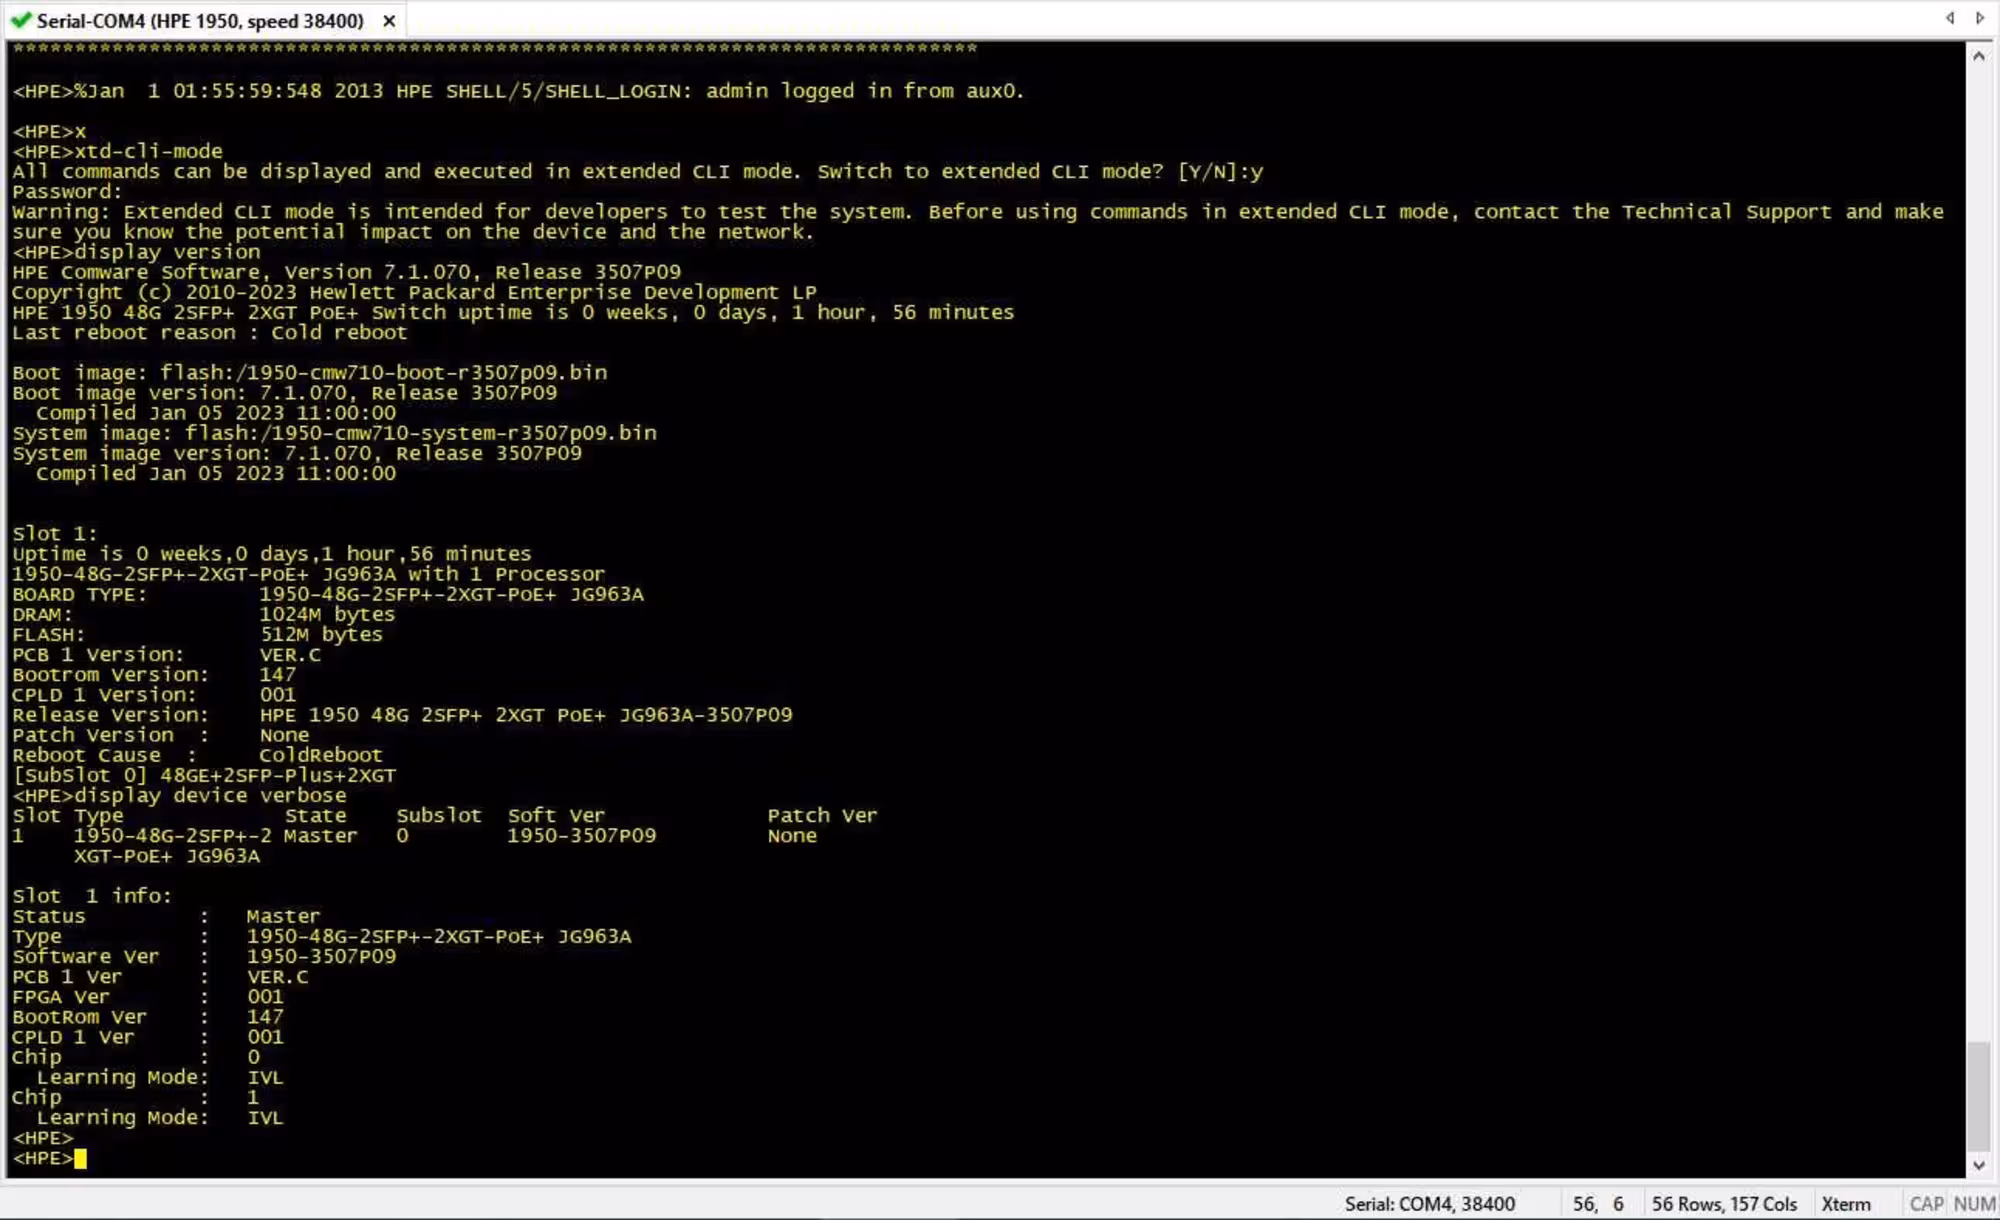Click the cursor at the last <HPE> prompt
Image resolution: width=2000 pixels, height=1220 pixels.
(x=80, y=1158)
